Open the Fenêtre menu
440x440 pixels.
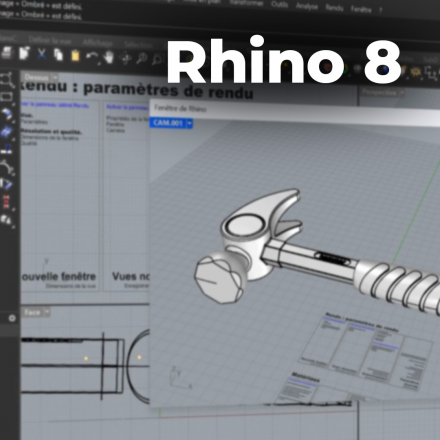pos(361,9)
